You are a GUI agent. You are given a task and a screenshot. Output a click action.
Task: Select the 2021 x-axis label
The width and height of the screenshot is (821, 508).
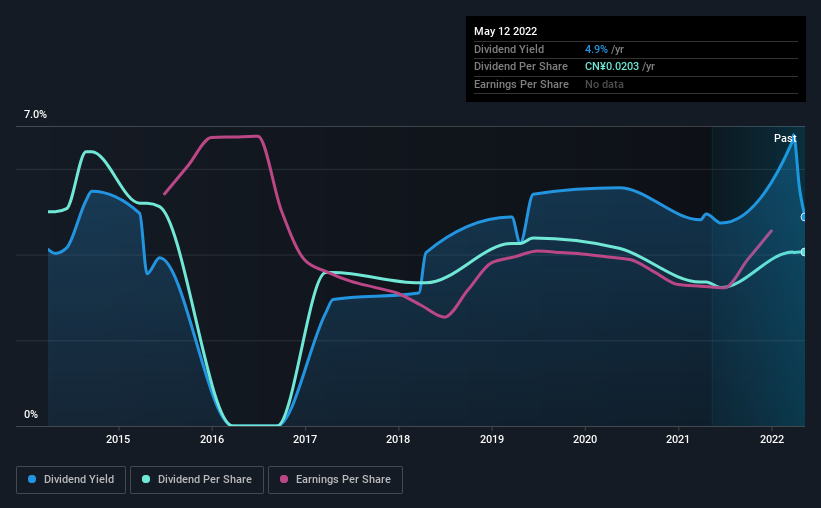pos(679,439)
